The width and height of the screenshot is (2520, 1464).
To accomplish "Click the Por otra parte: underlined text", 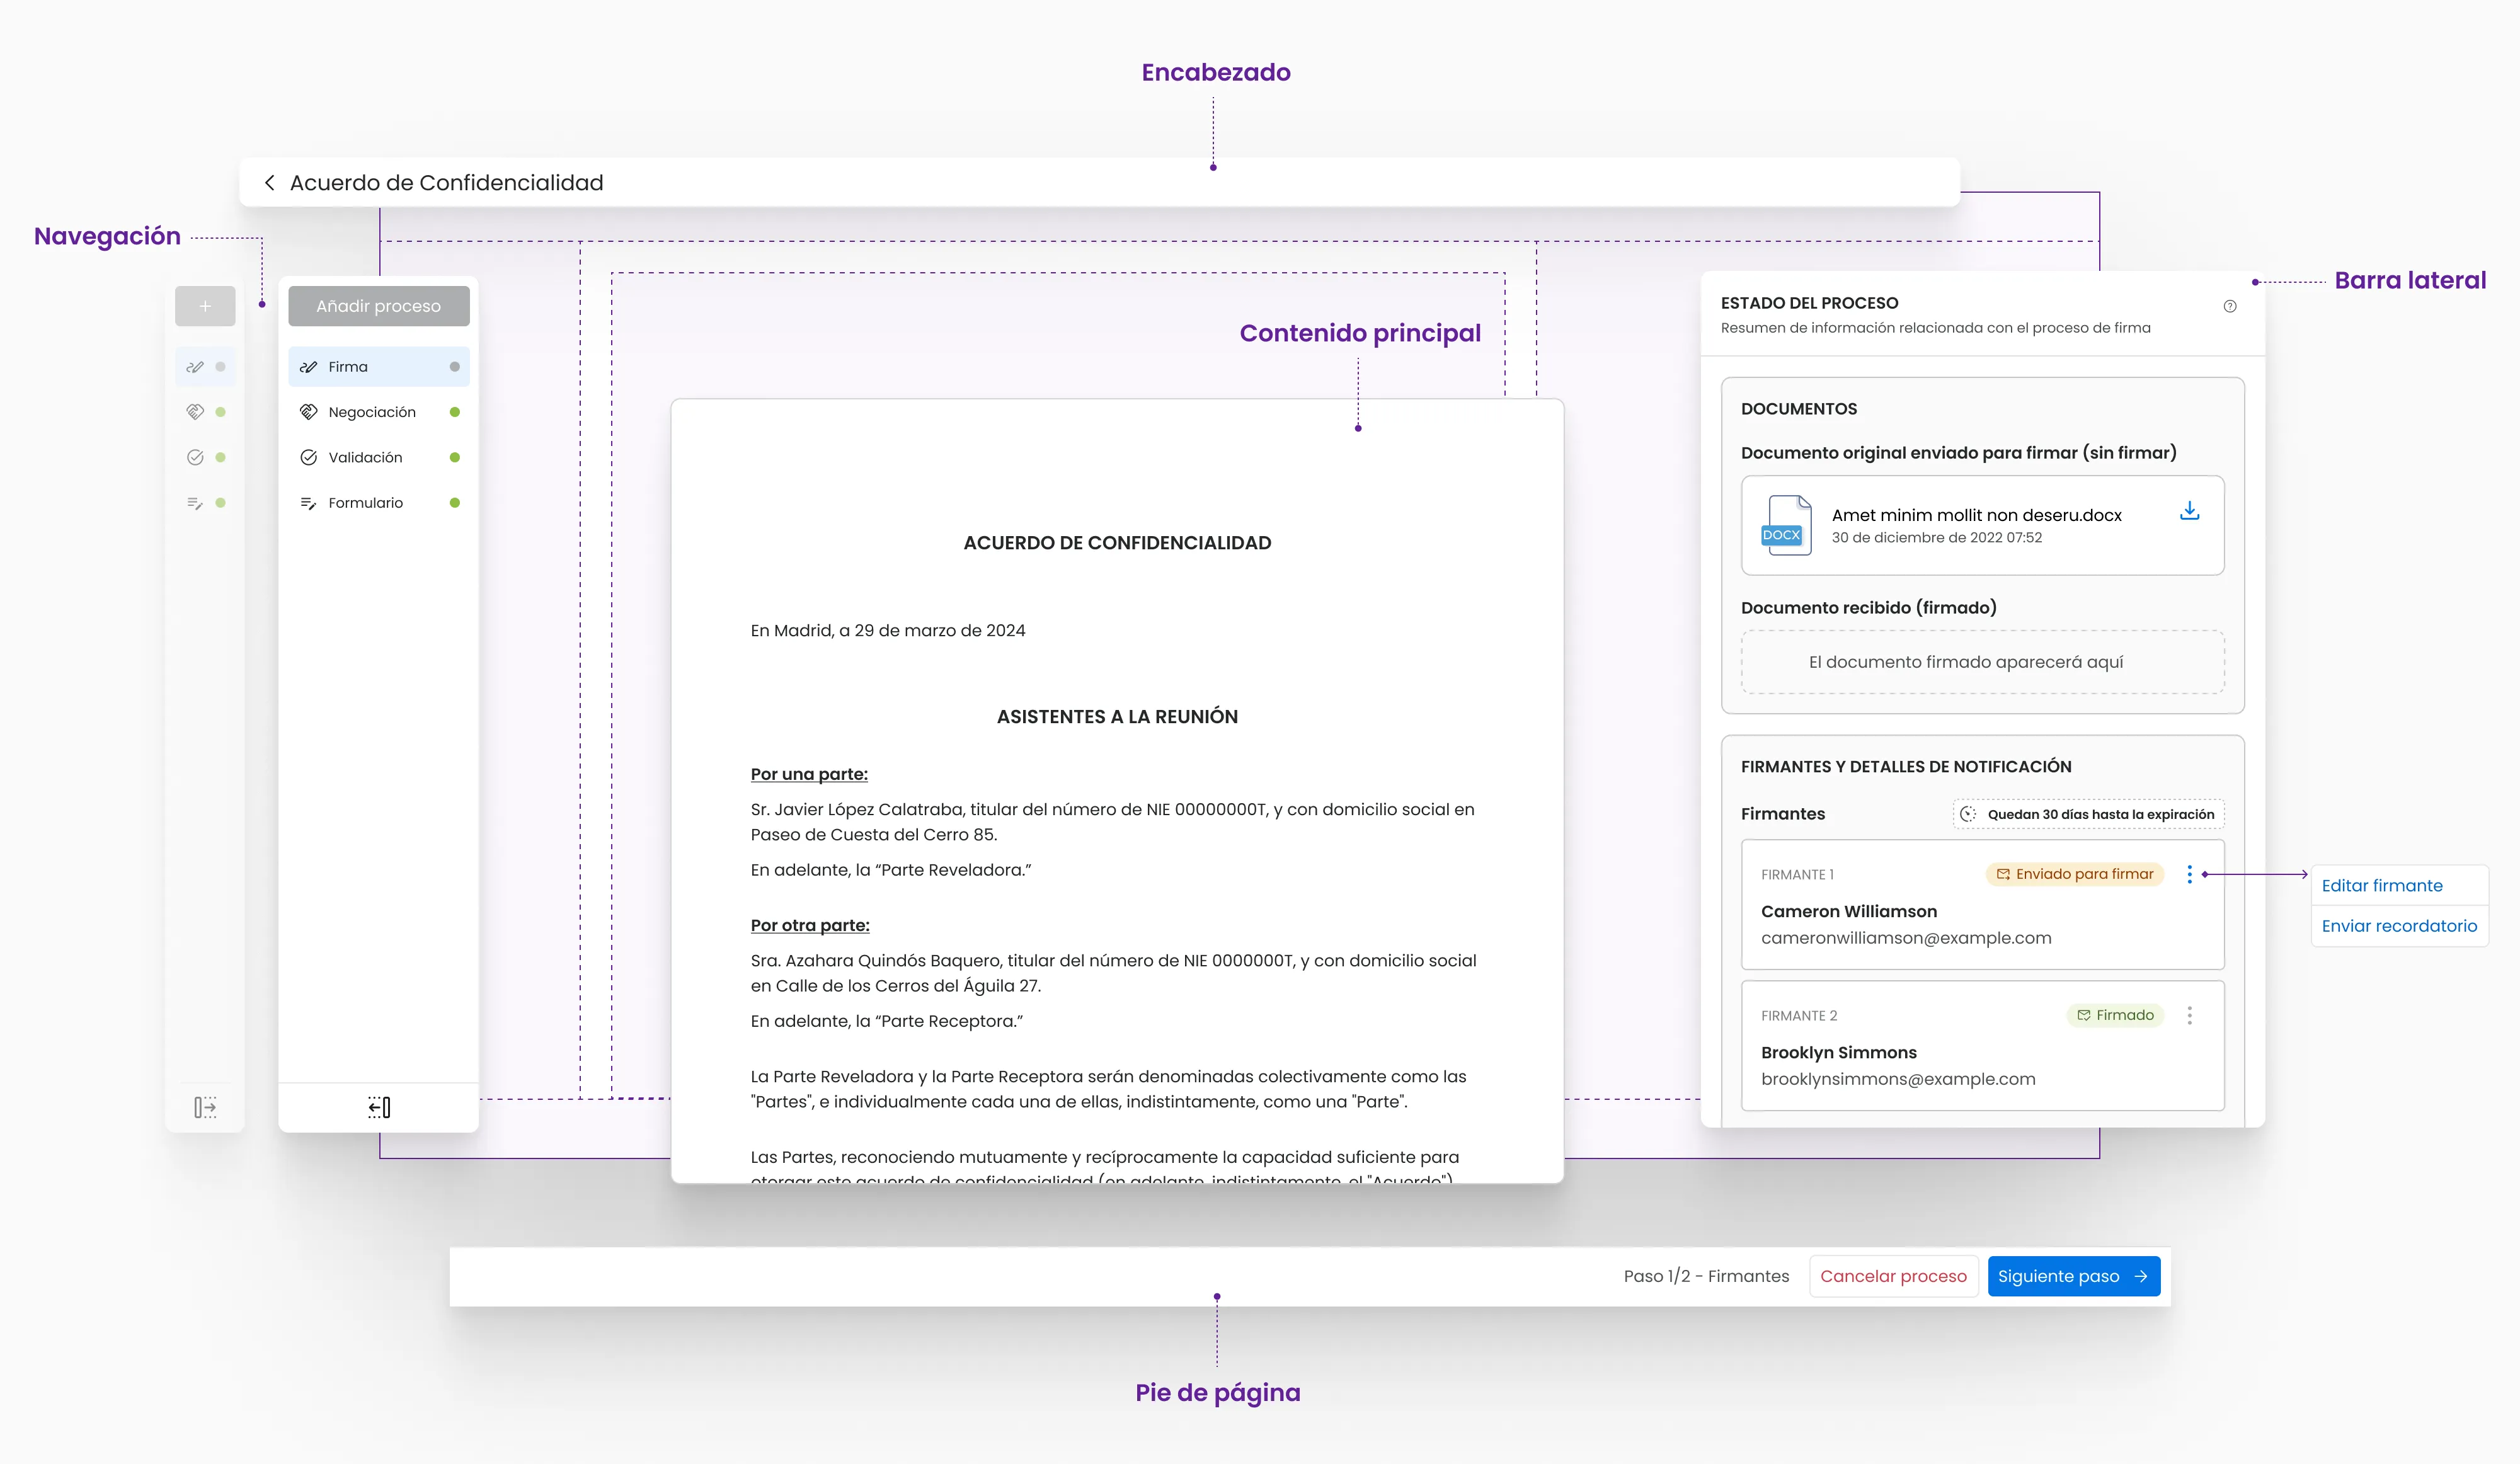I will click(x=810, y=925).
